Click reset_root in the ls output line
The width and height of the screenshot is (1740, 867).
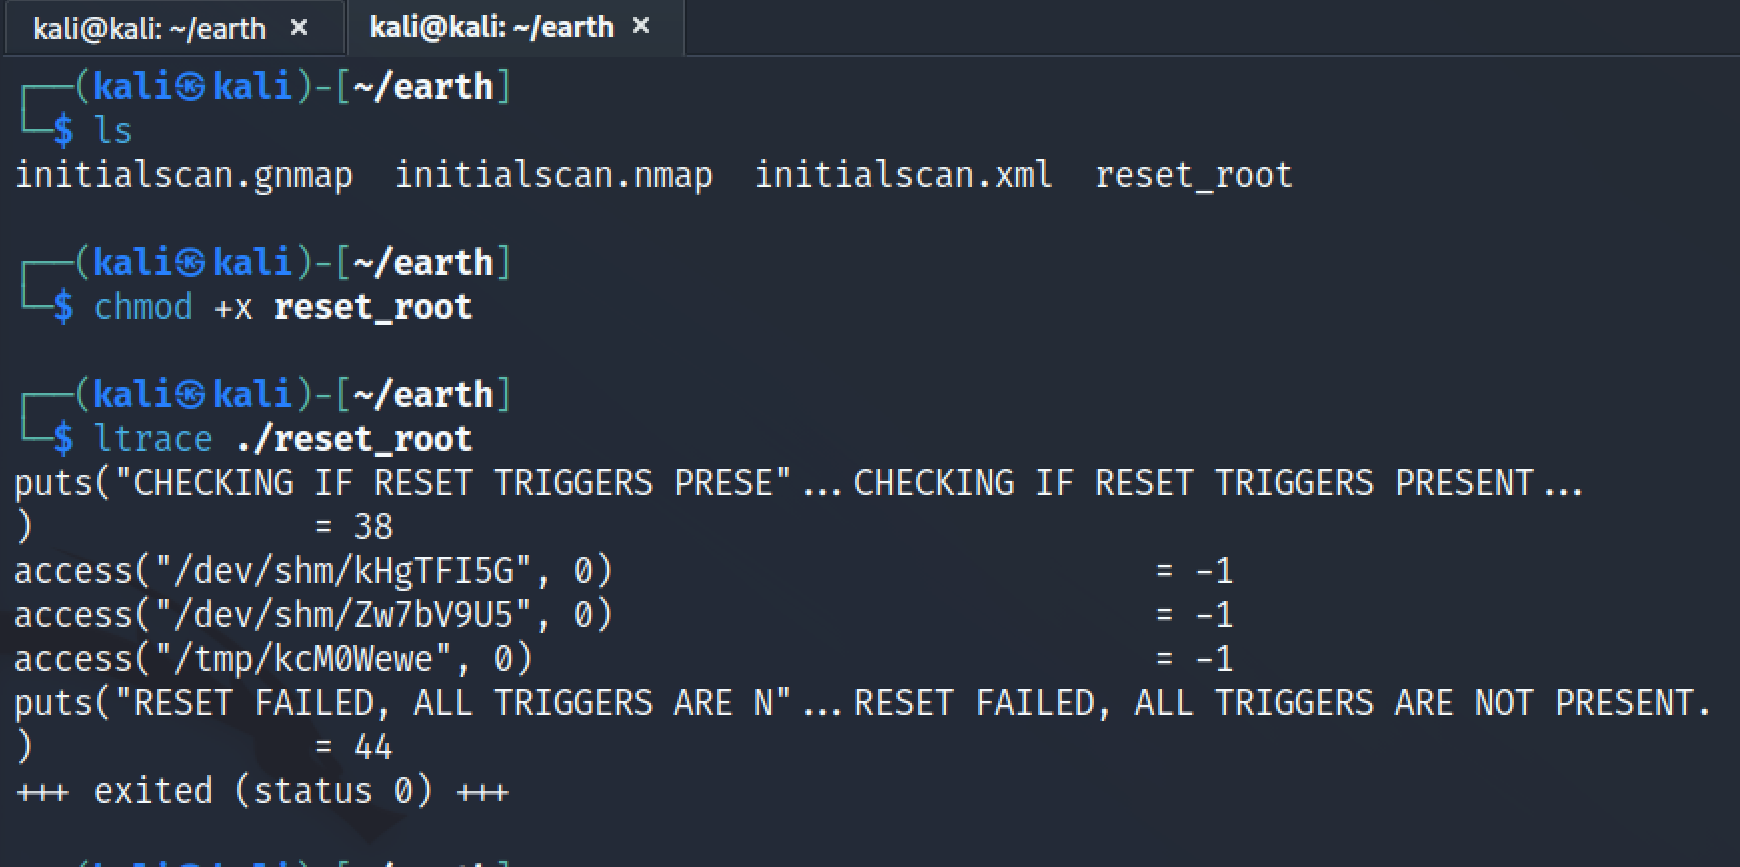(1194, 176)
